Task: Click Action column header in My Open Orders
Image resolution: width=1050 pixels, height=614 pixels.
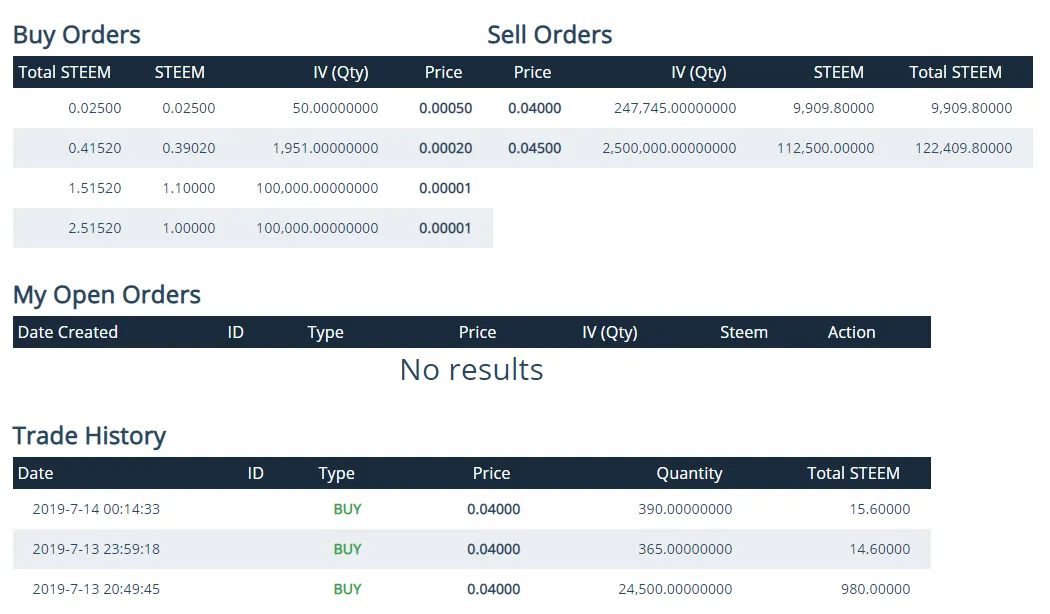Action: 851,332
